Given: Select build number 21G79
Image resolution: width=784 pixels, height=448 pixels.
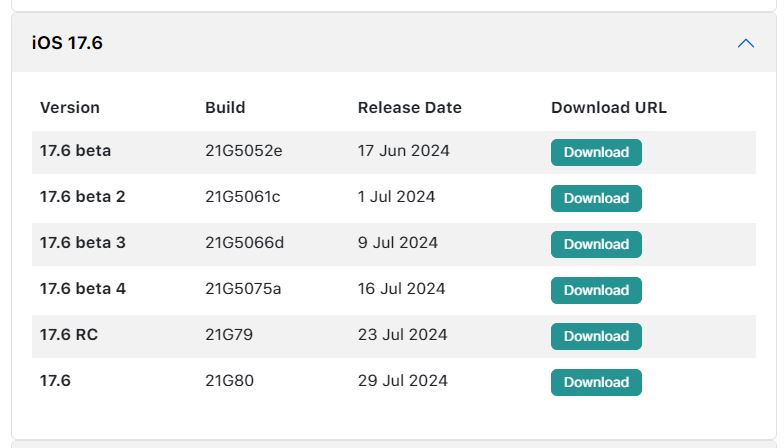Looking at the screenshot, I should click(229, 334).
